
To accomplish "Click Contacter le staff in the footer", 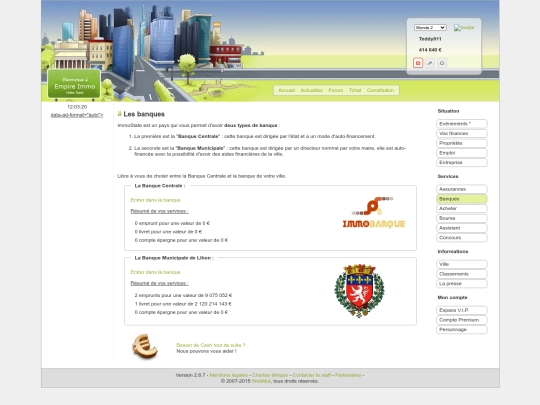I will [x=312, y=375].
